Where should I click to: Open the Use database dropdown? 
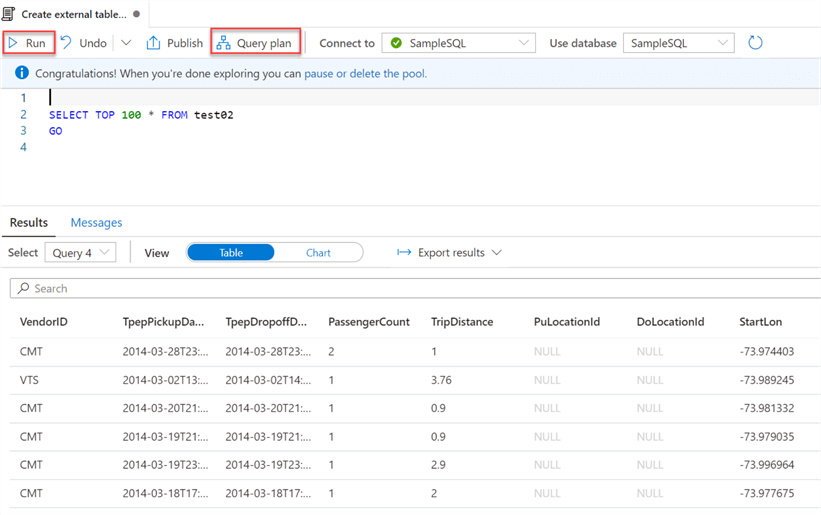(x=678, y=43)
